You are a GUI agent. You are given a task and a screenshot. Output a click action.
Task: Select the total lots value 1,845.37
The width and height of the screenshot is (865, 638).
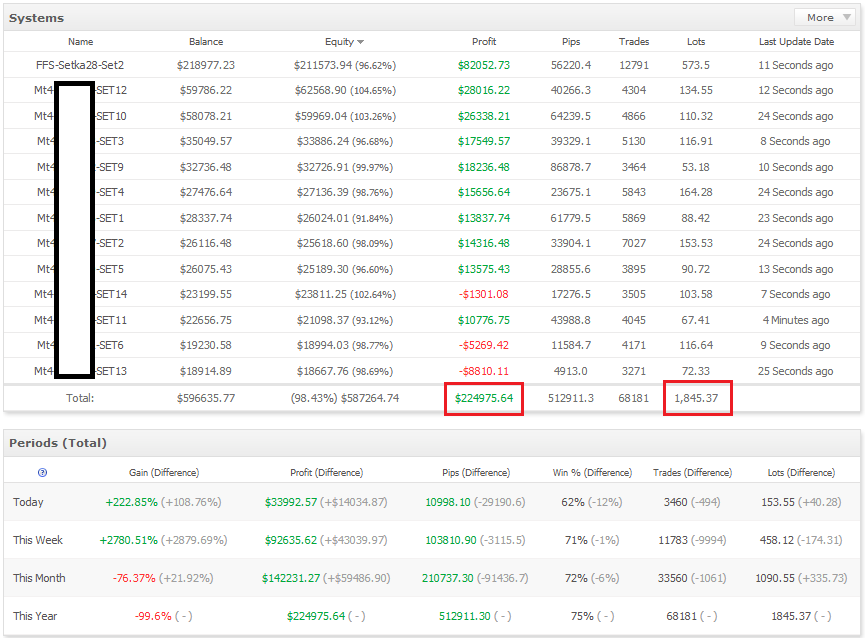[x=696, y=398]
